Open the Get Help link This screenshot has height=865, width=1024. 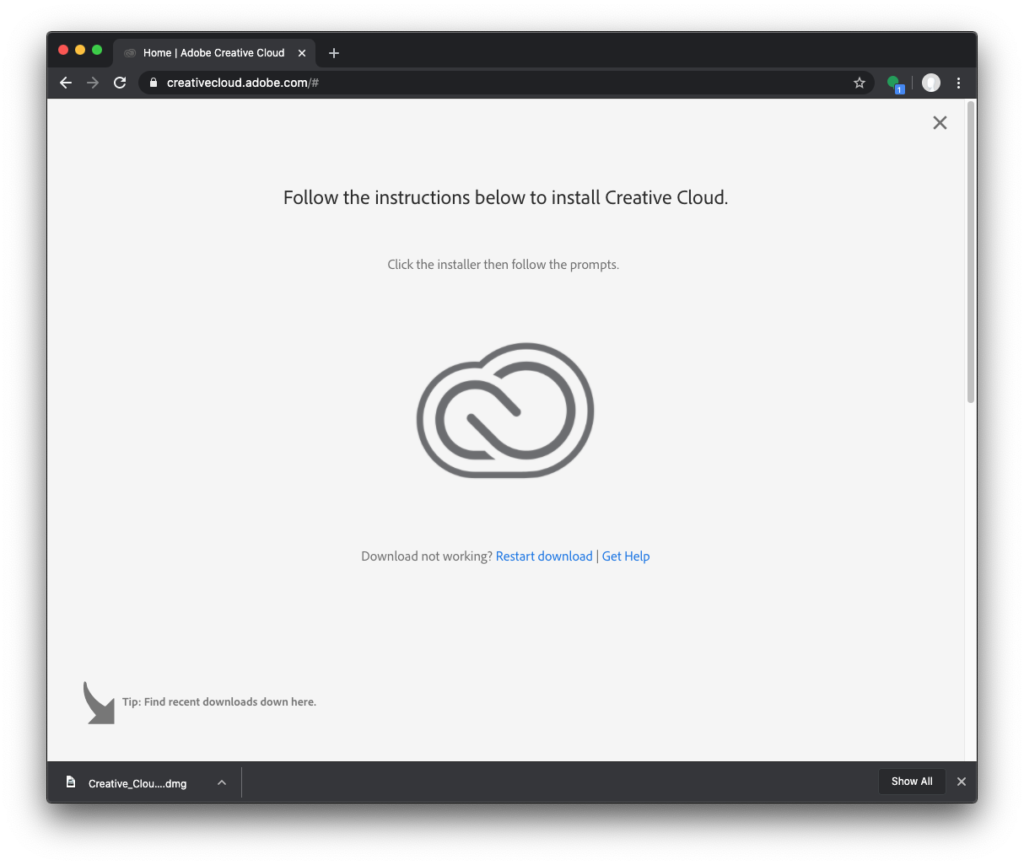[626, 556]
